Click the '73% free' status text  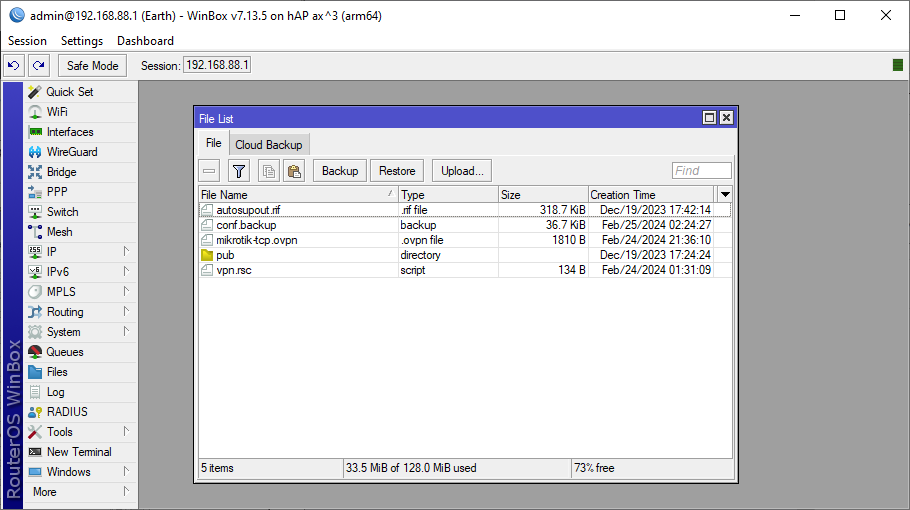click(x=594, y=468)
